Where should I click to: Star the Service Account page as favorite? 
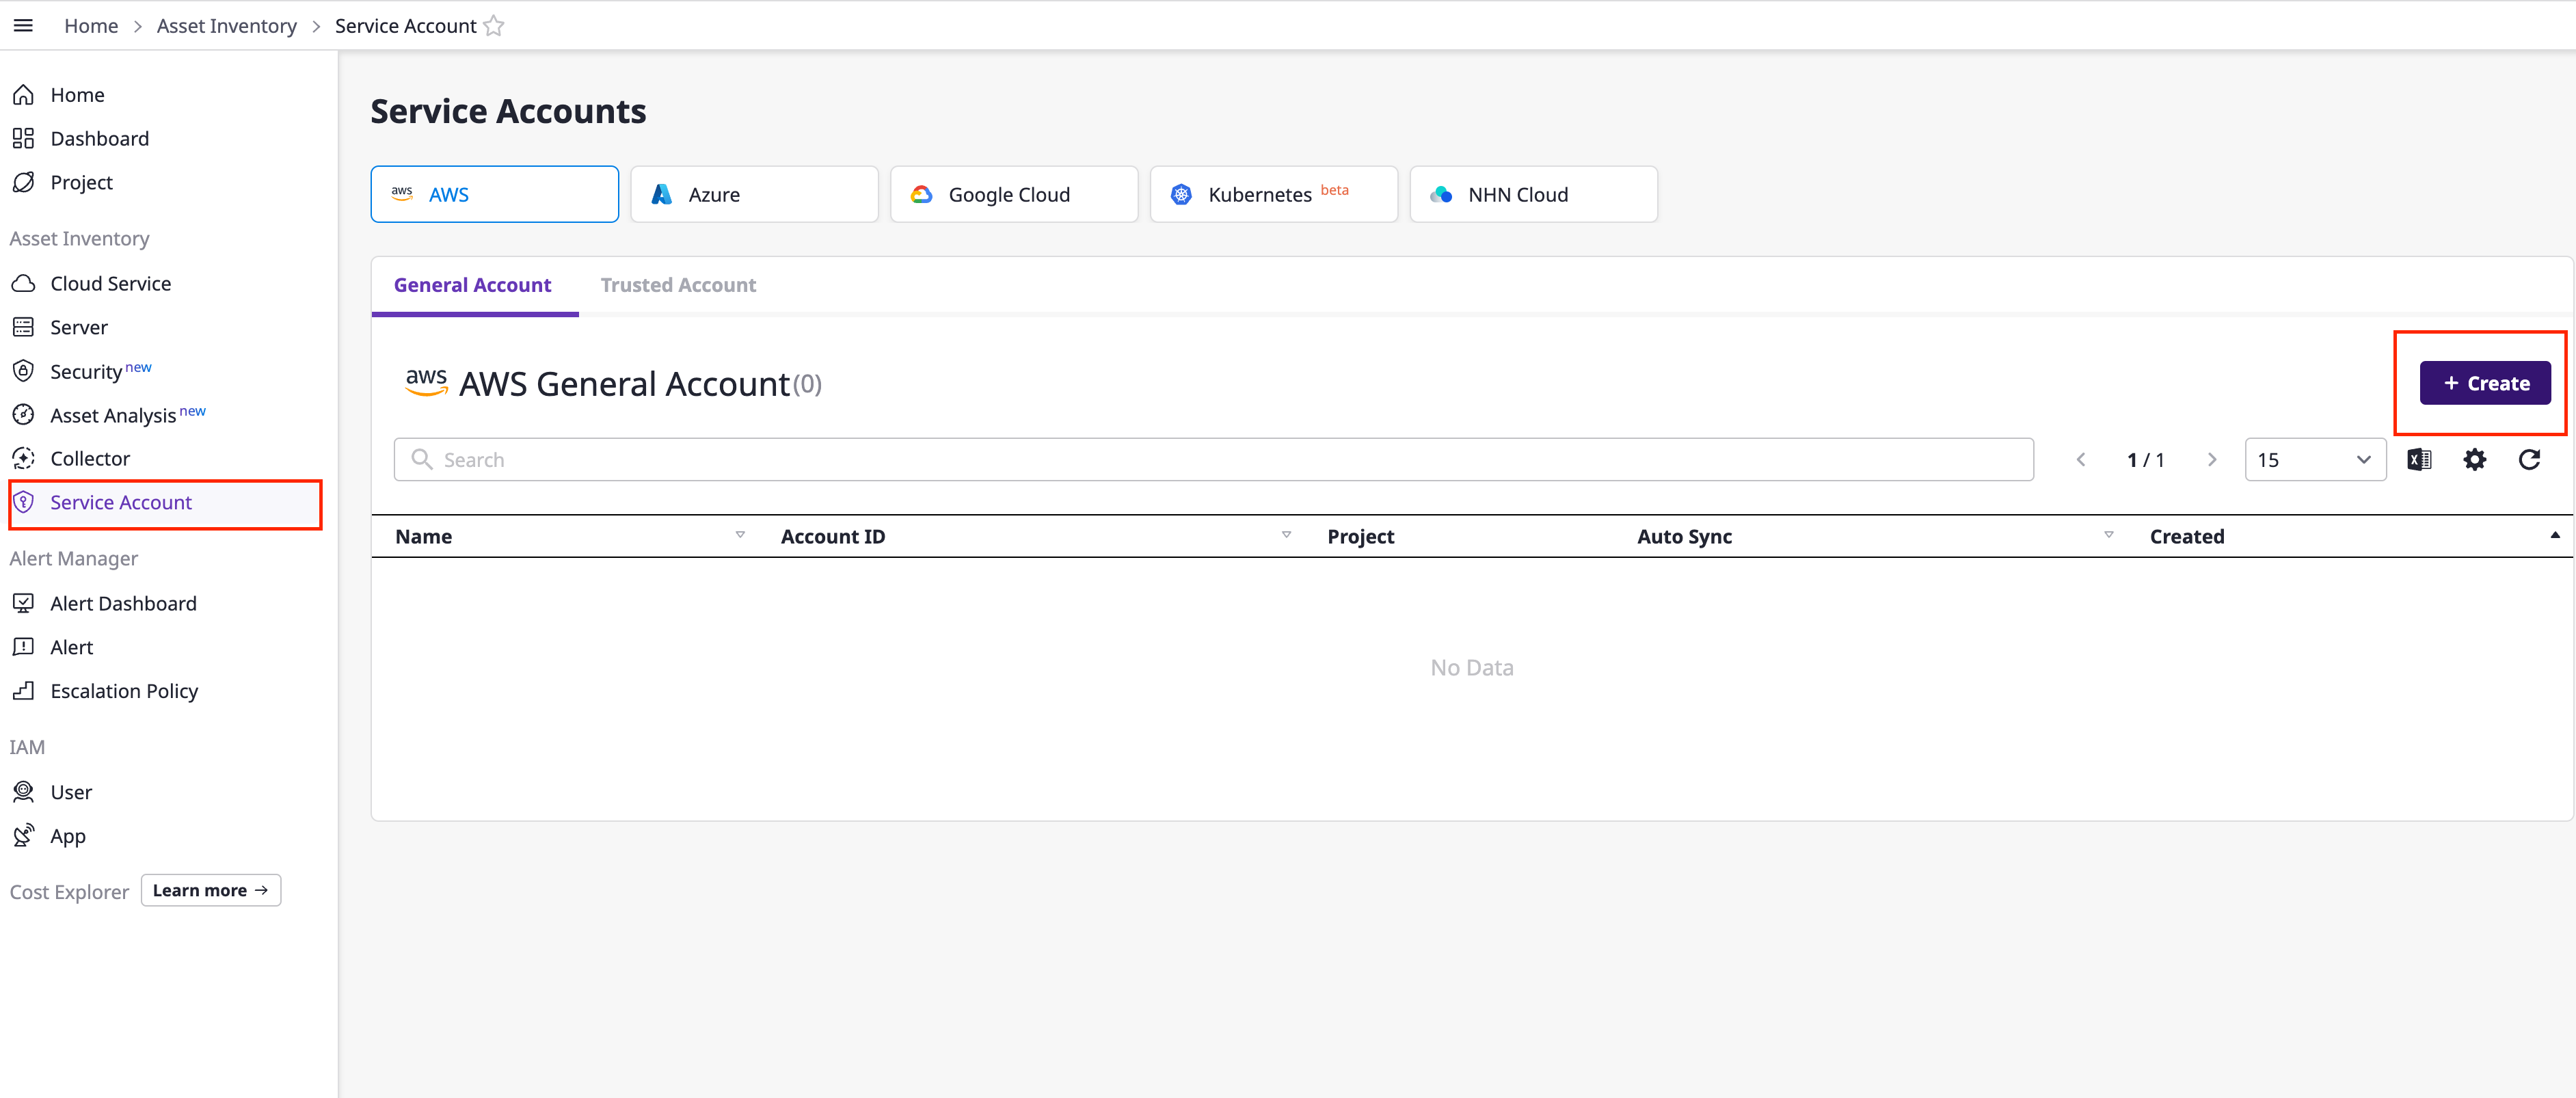[494, 26]
